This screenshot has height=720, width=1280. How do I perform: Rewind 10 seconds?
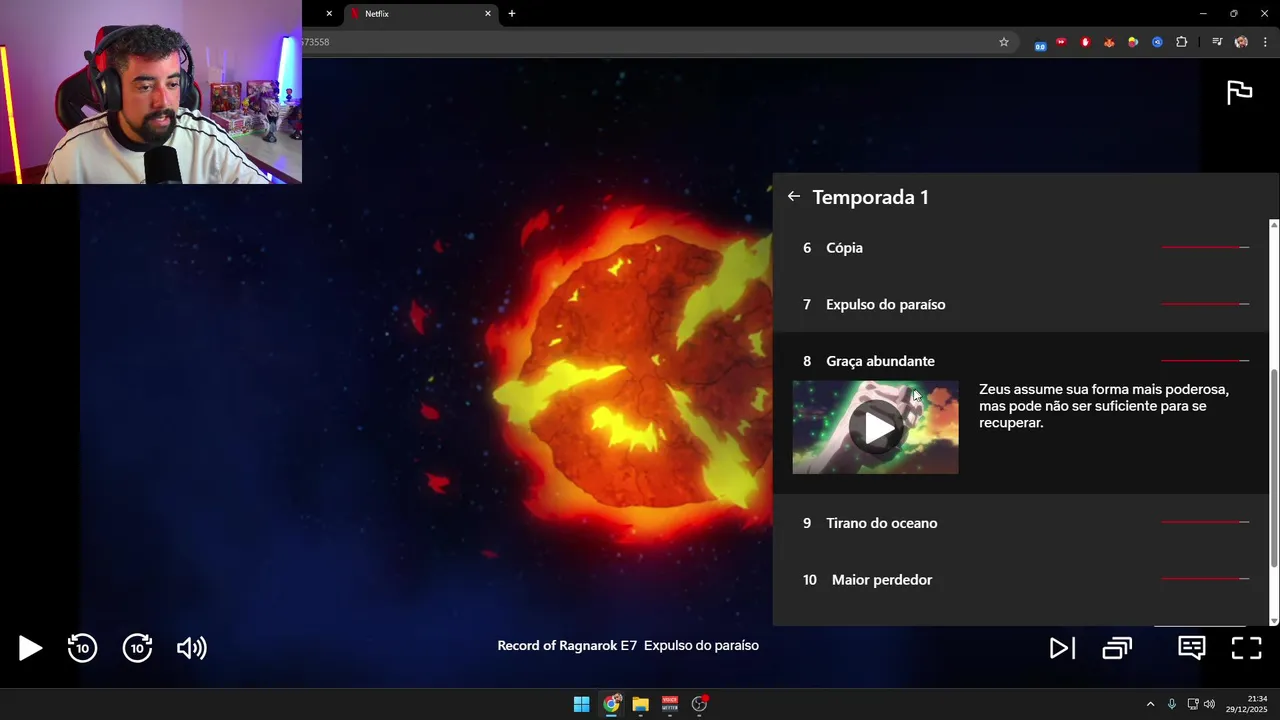coord(82,648)
